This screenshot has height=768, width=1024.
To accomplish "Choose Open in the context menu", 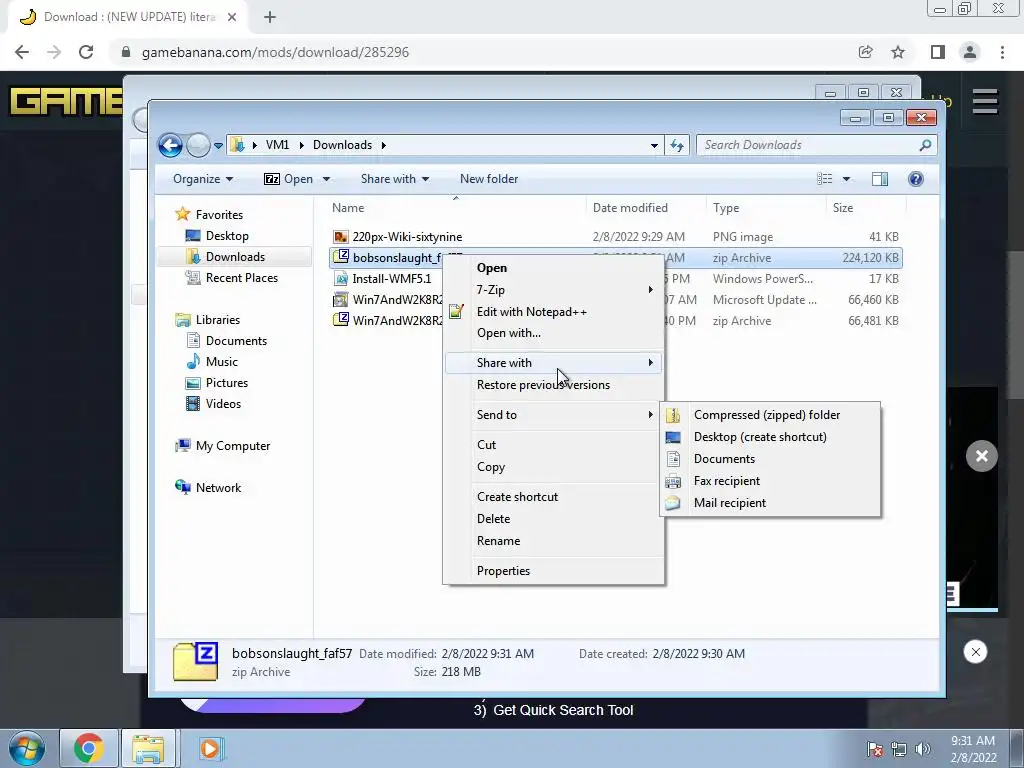I will (x=554, y=268).
